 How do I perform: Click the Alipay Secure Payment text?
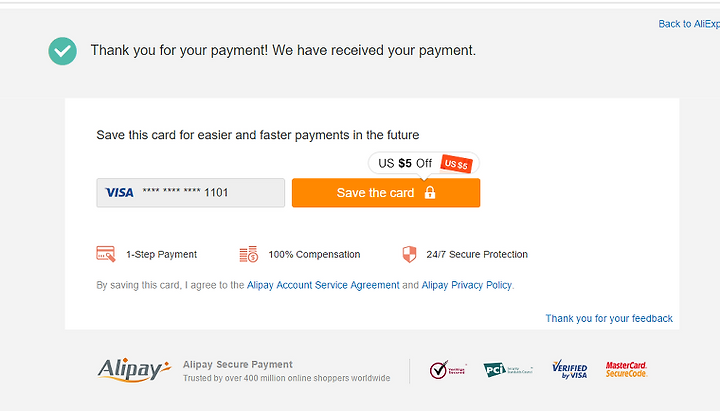tap(237, 365)
